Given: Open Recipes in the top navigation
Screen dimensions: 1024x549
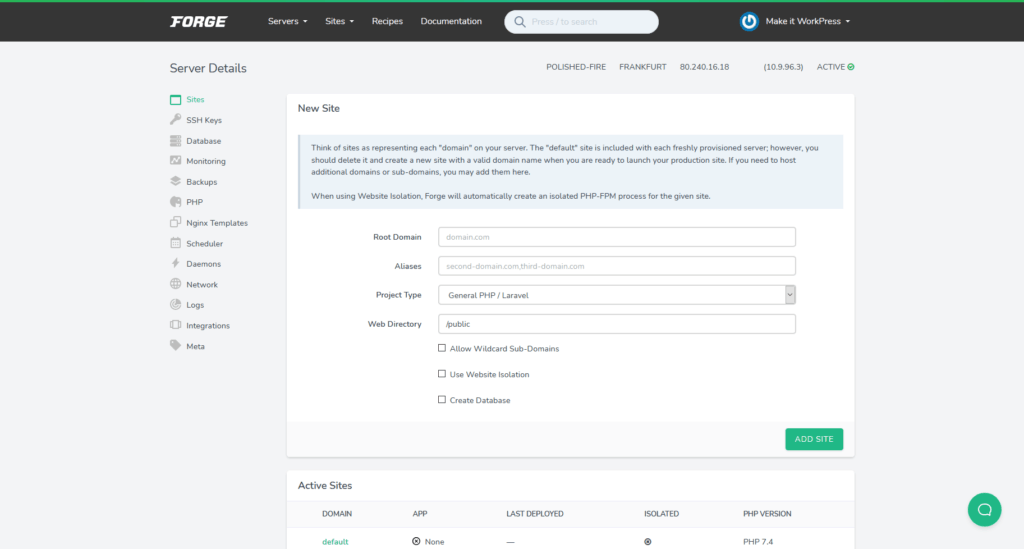Looking at the screenshot, I should [387, 22].
